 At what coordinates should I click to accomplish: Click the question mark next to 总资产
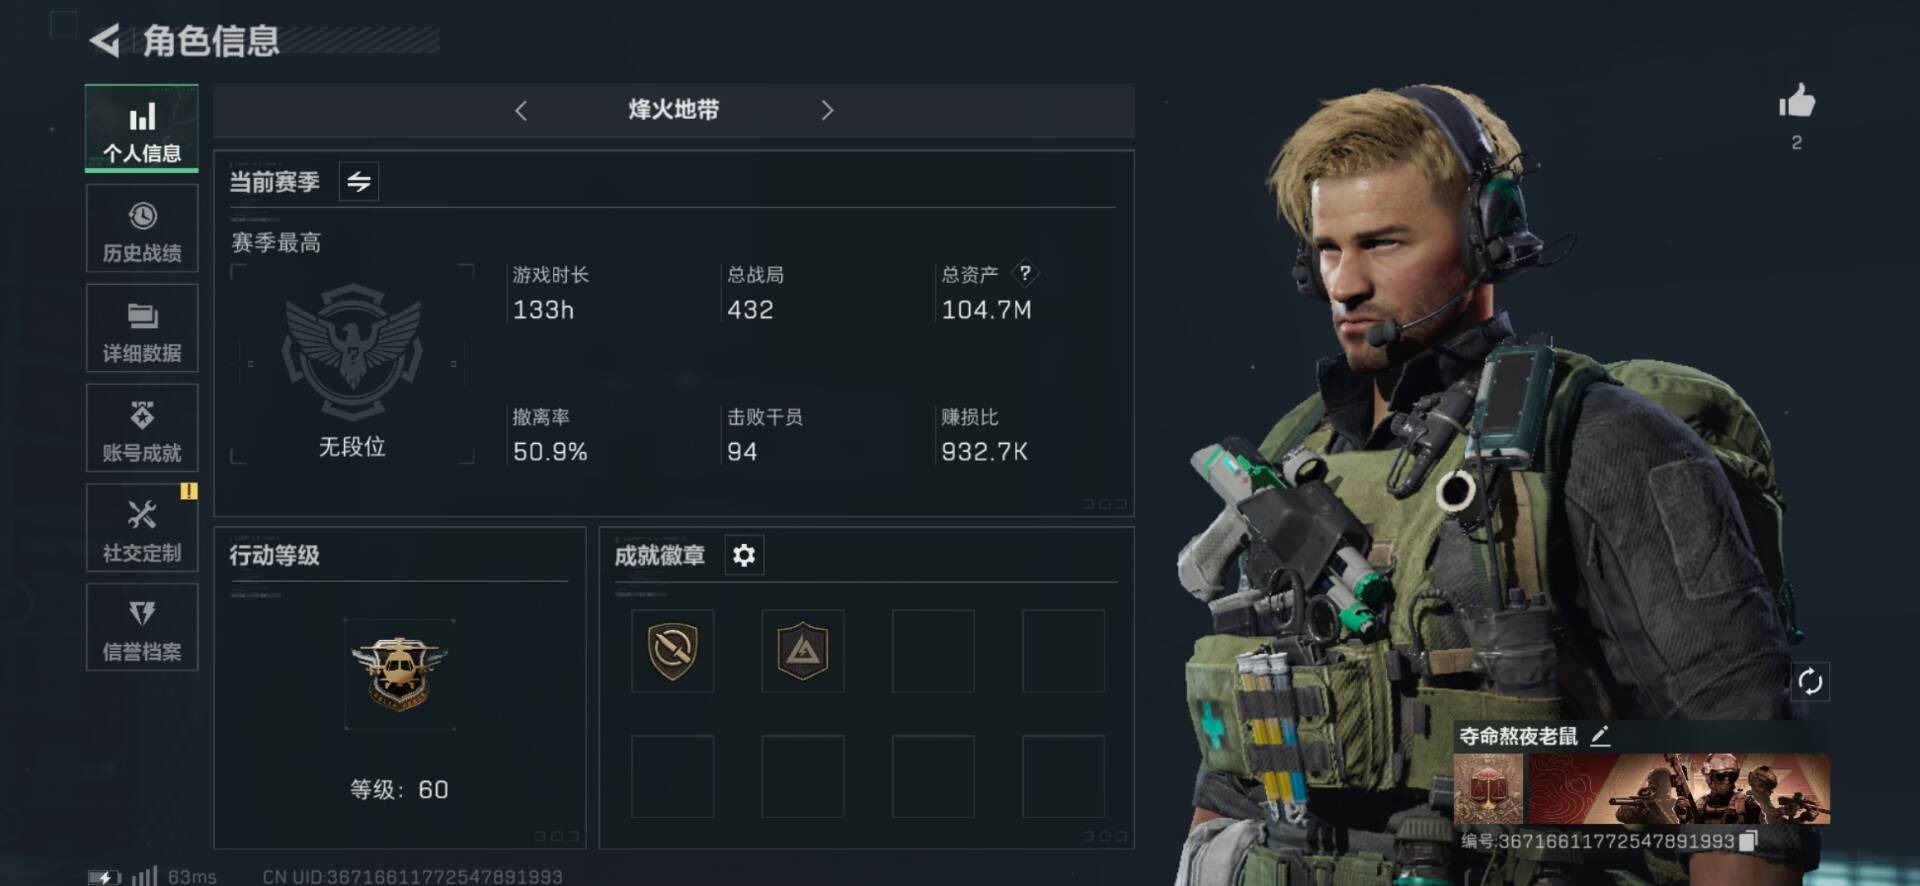[1025, 273]
